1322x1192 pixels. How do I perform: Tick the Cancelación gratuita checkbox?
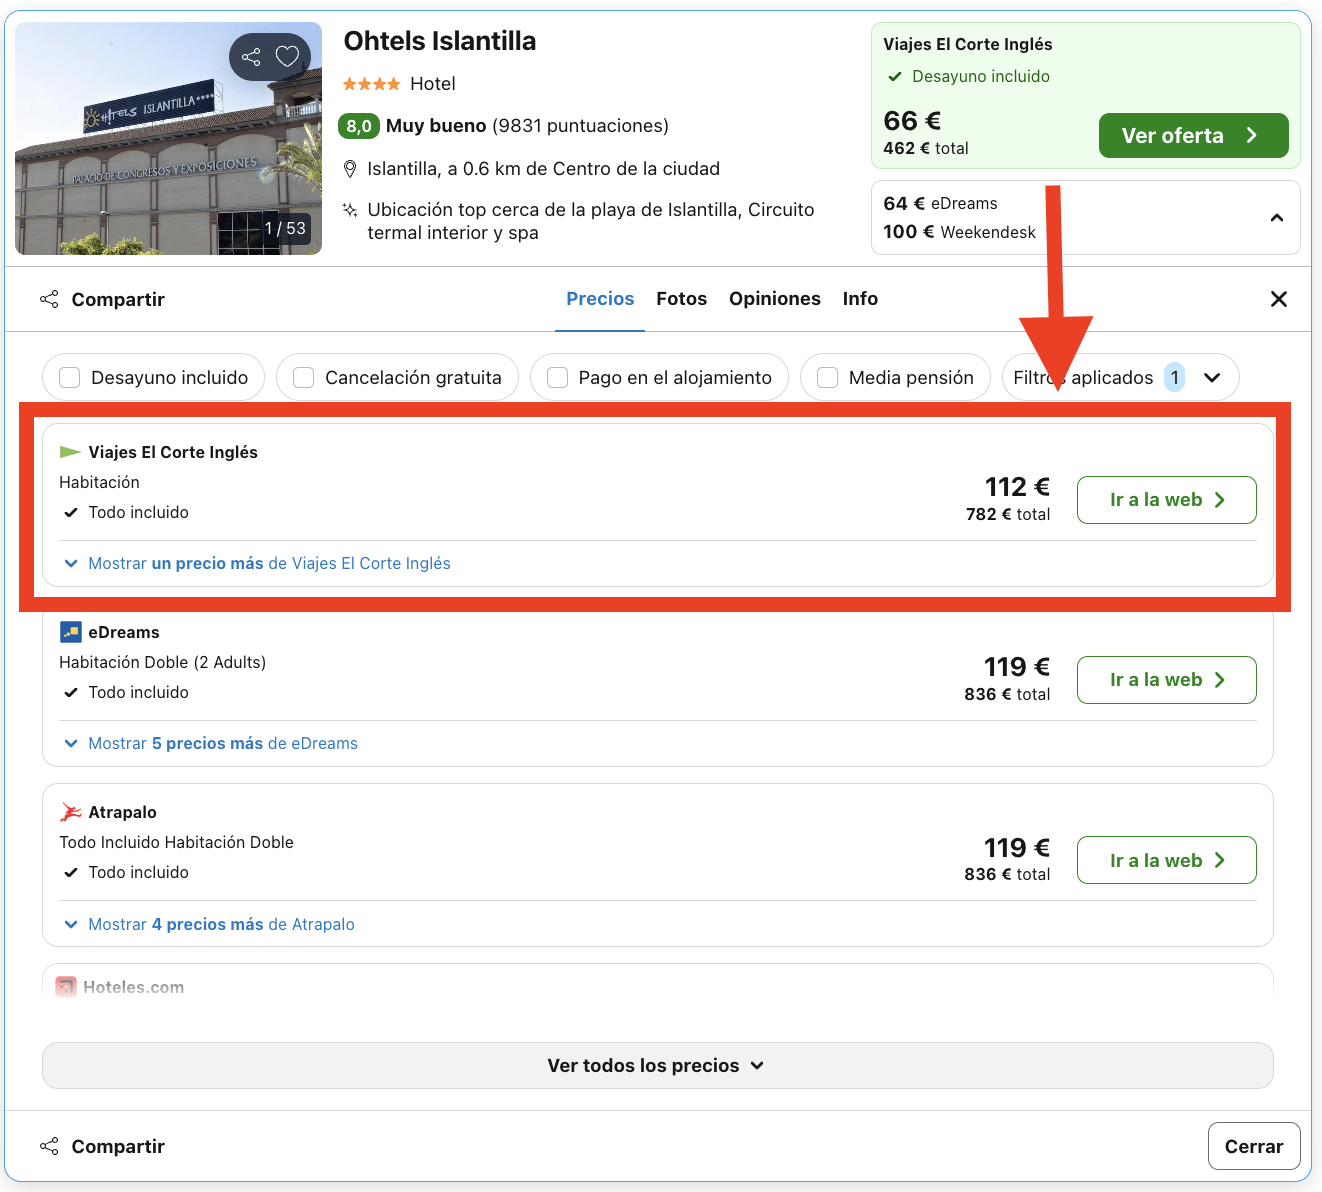pos(304,377)
